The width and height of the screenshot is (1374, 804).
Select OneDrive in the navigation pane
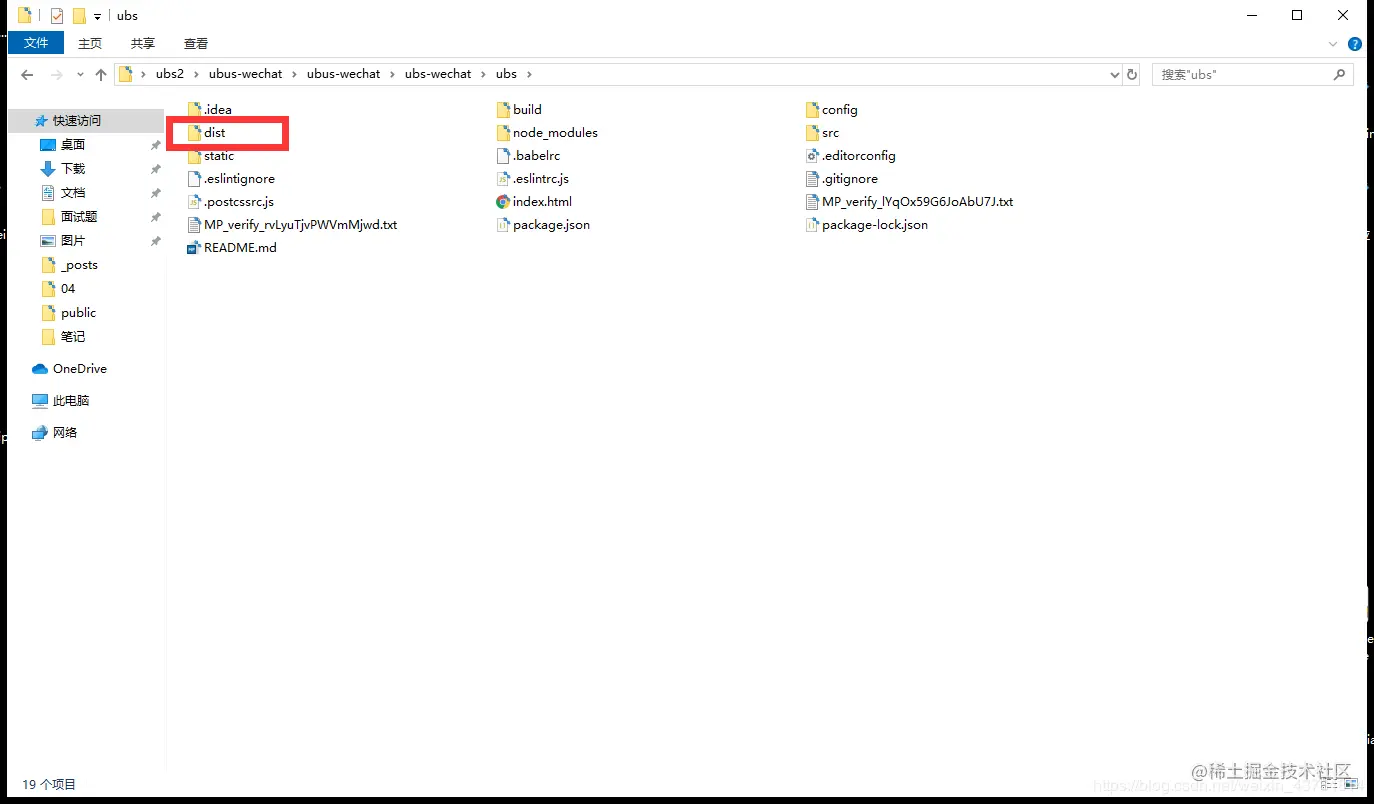pyautogui.click(x=80, y=368)
